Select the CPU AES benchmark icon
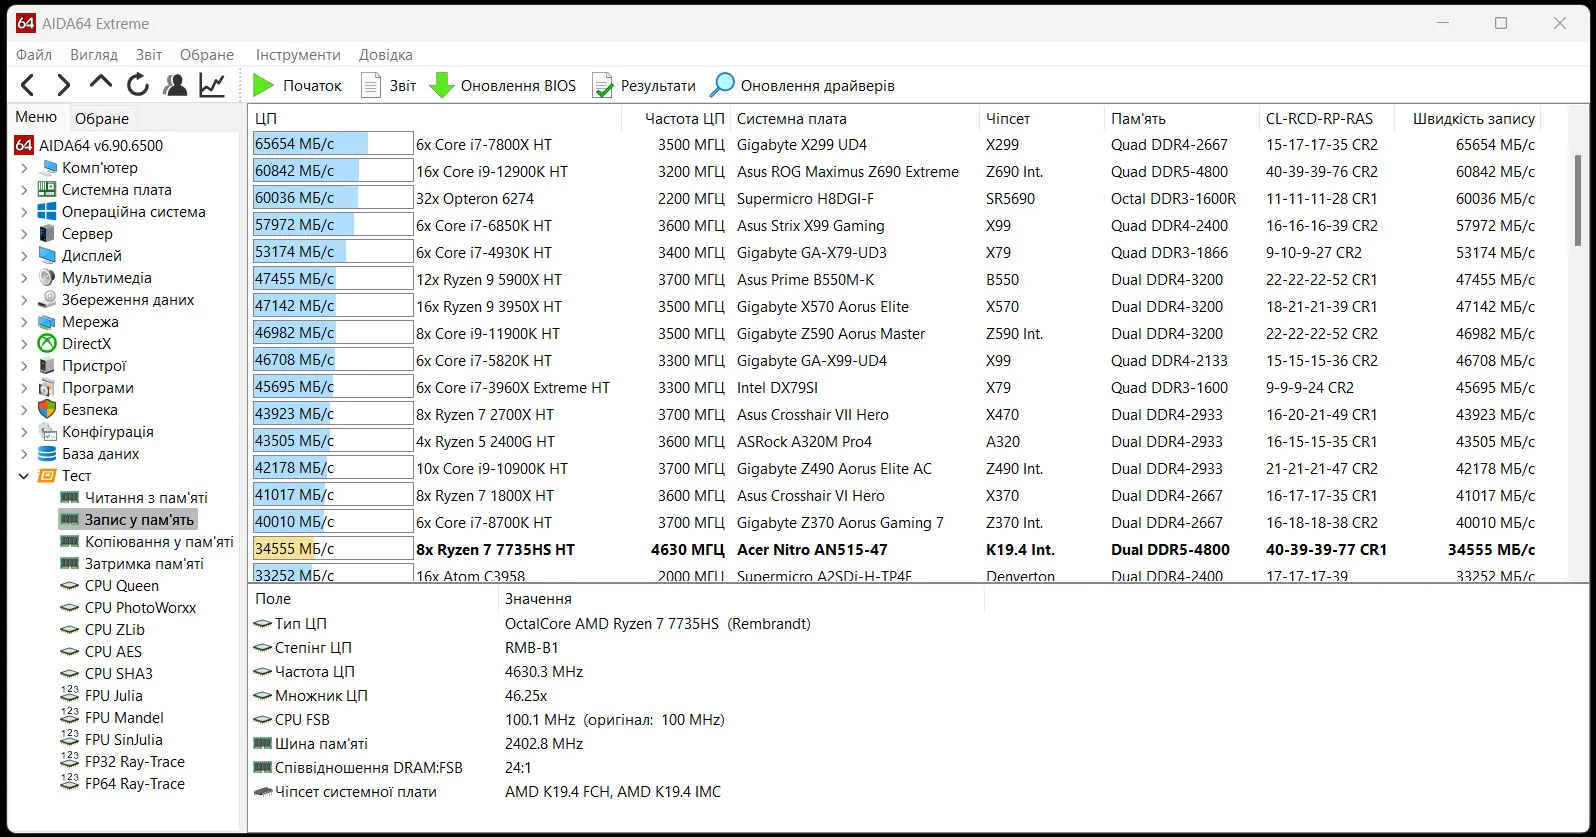The image size is (1596, 837). (x=69, y=652)
